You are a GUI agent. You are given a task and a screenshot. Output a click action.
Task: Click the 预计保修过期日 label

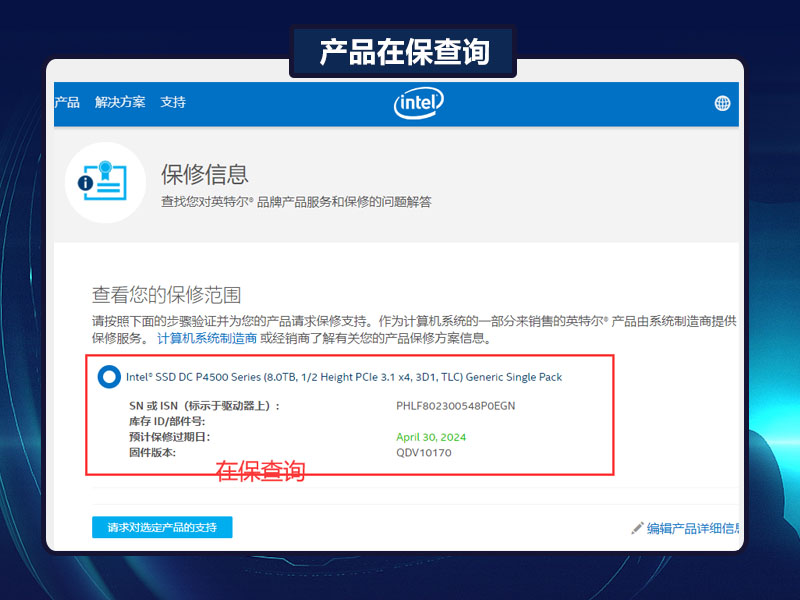point(169,437)
